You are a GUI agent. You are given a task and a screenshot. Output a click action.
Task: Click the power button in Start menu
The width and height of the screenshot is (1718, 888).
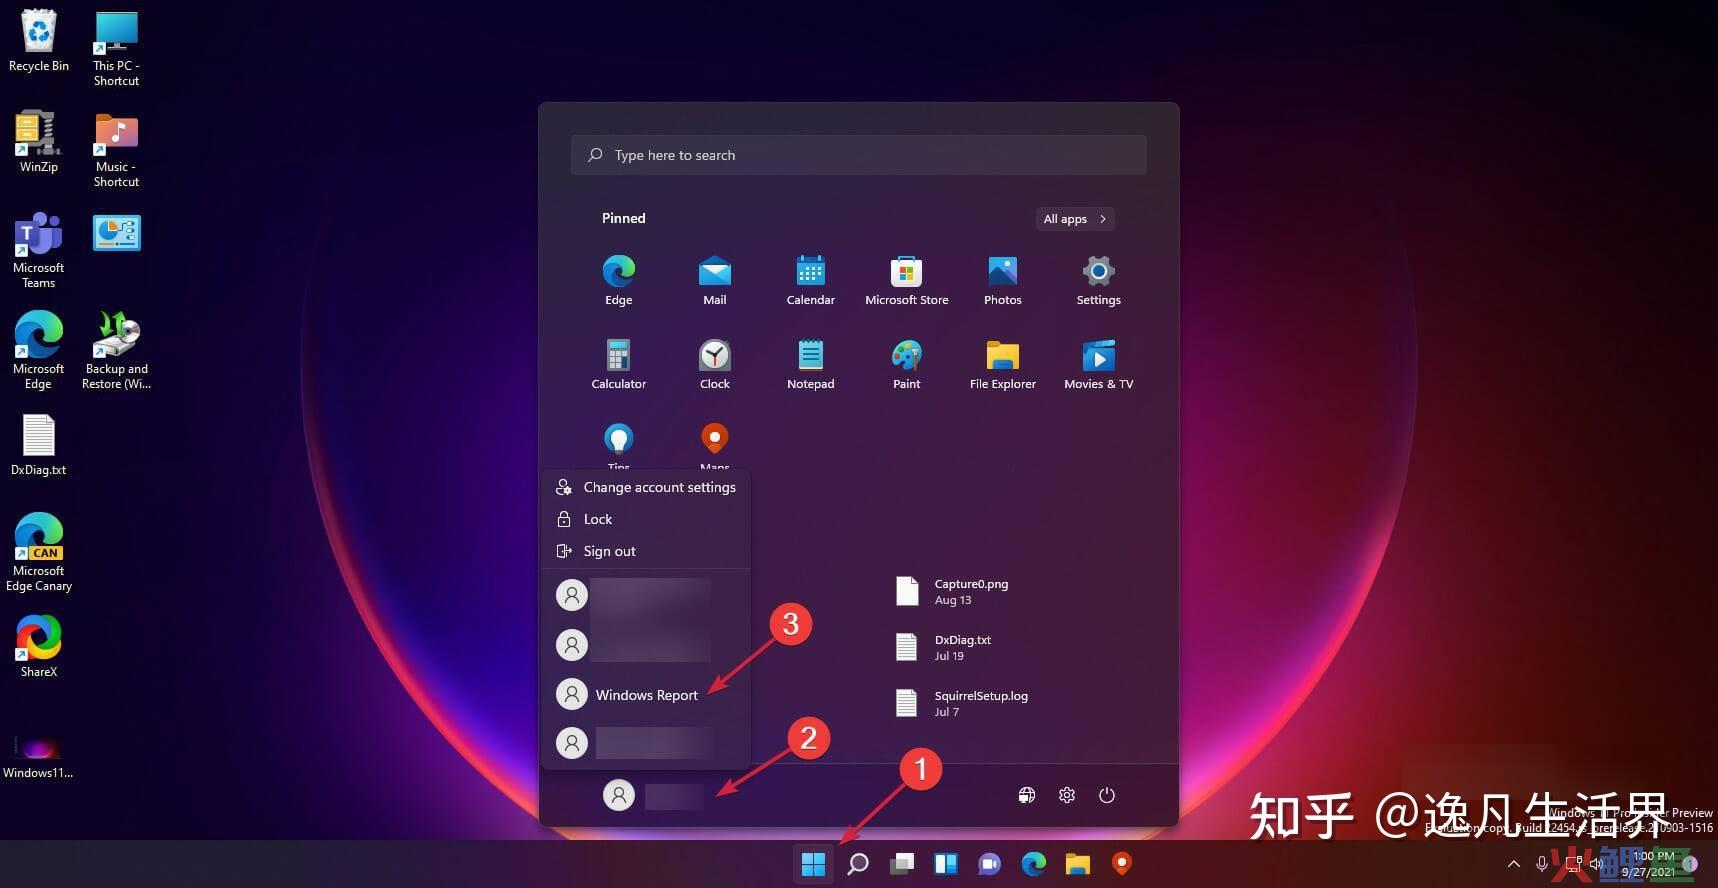1106,795
